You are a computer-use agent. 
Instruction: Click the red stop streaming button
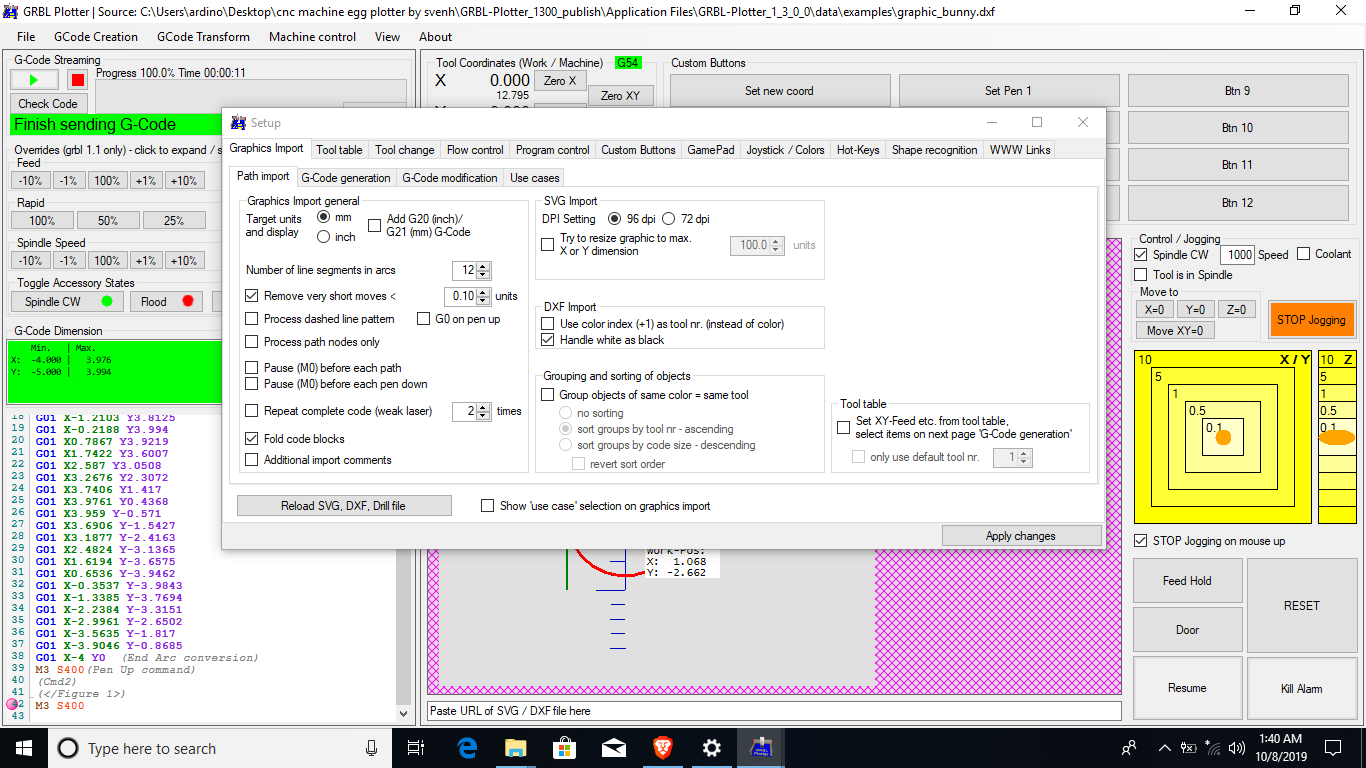[x=77, y=80]
